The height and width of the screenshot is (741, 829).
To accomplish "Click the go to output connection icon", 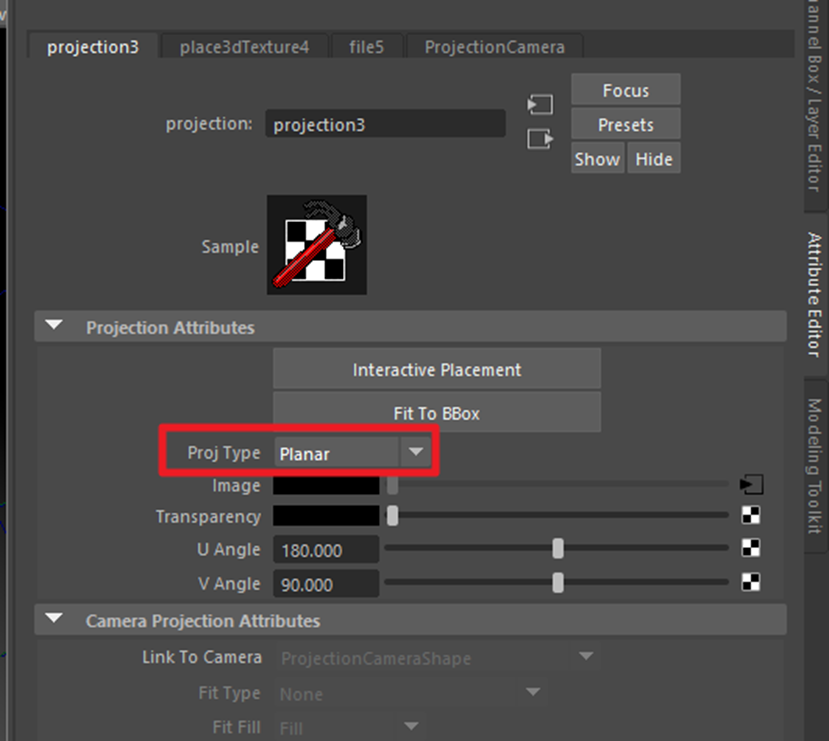I will click(x=540, y=139).
